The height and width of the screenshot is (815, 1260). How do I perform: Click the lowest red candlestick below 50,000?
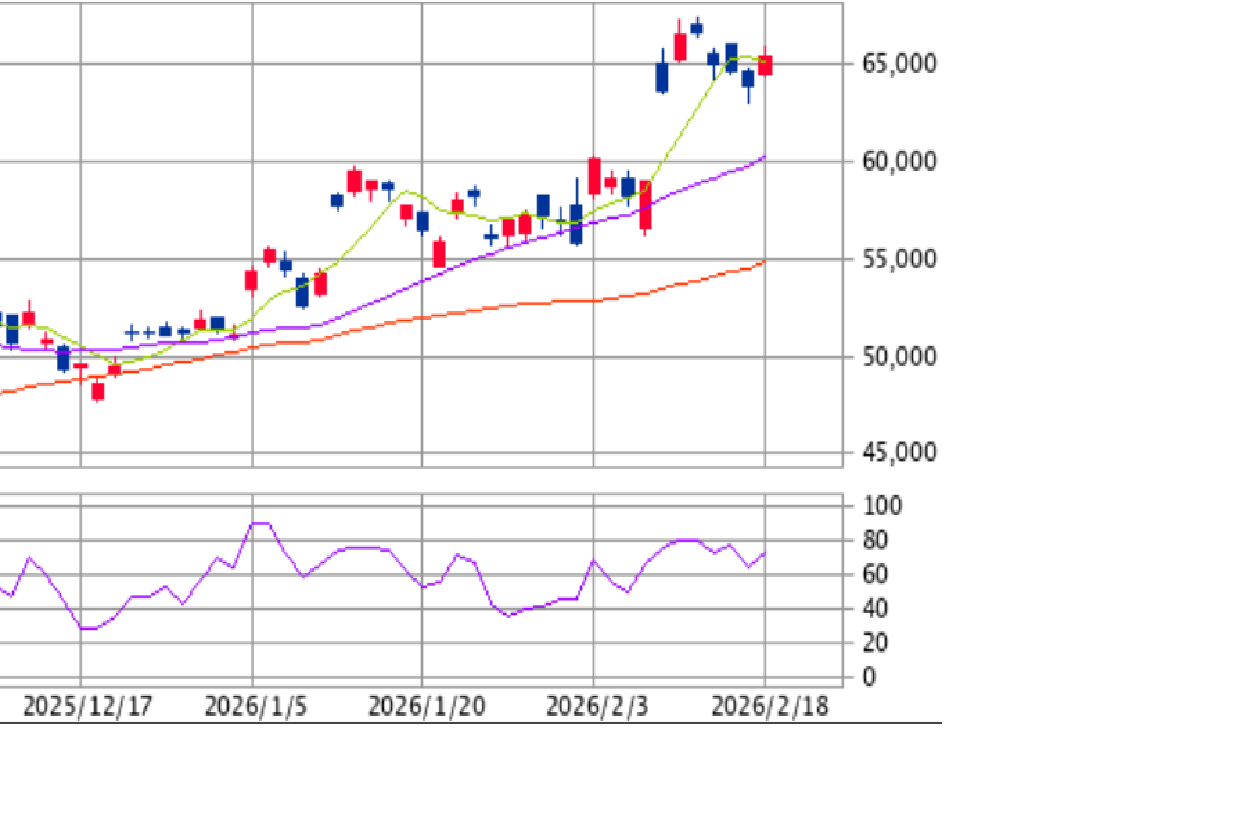point(98,390)
